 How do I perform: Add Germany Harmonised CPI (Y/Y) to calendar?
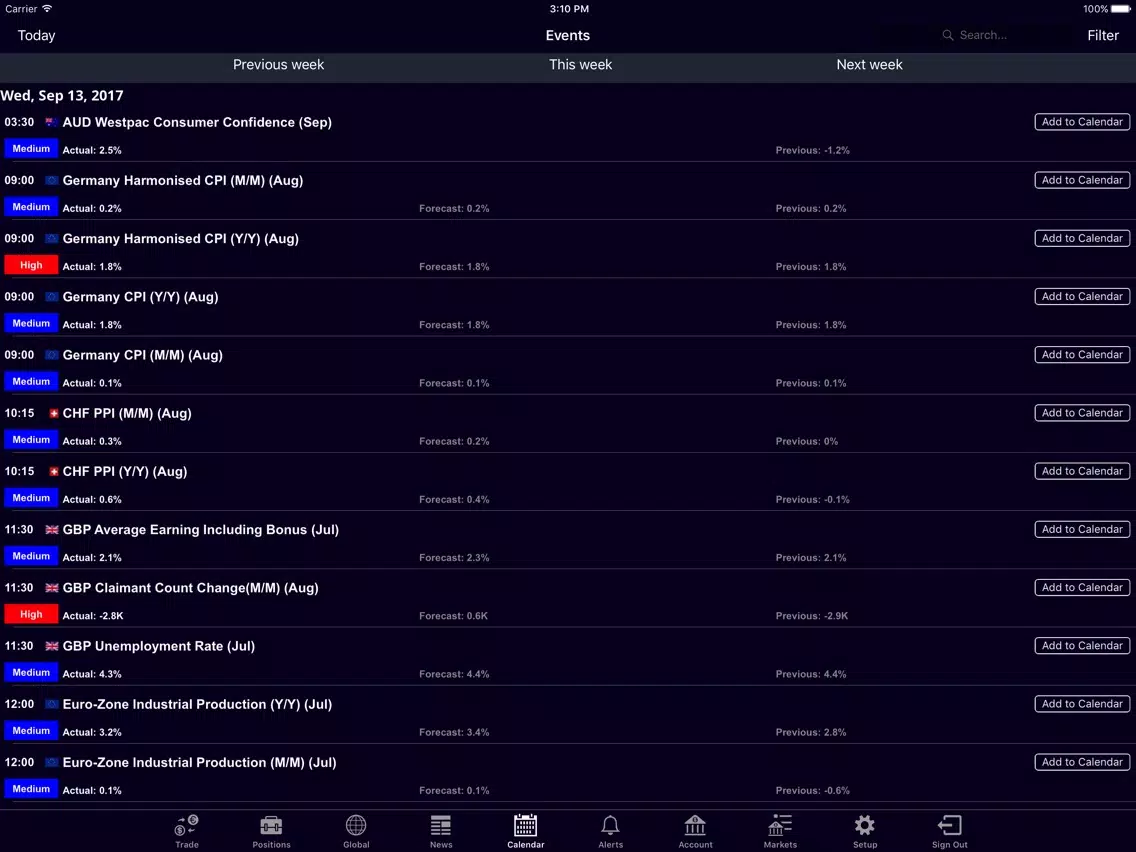[x=1082, y=238]
